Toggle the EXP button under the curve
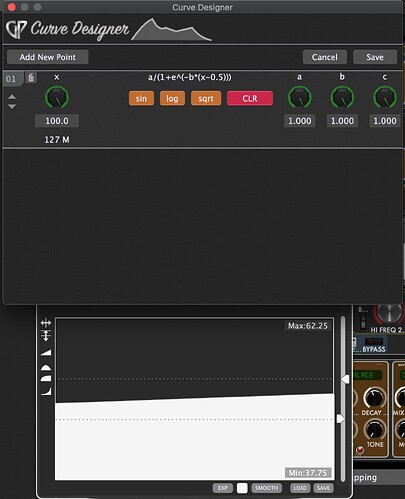The height and width of the screenshot is (499, 405). point(223,488)
